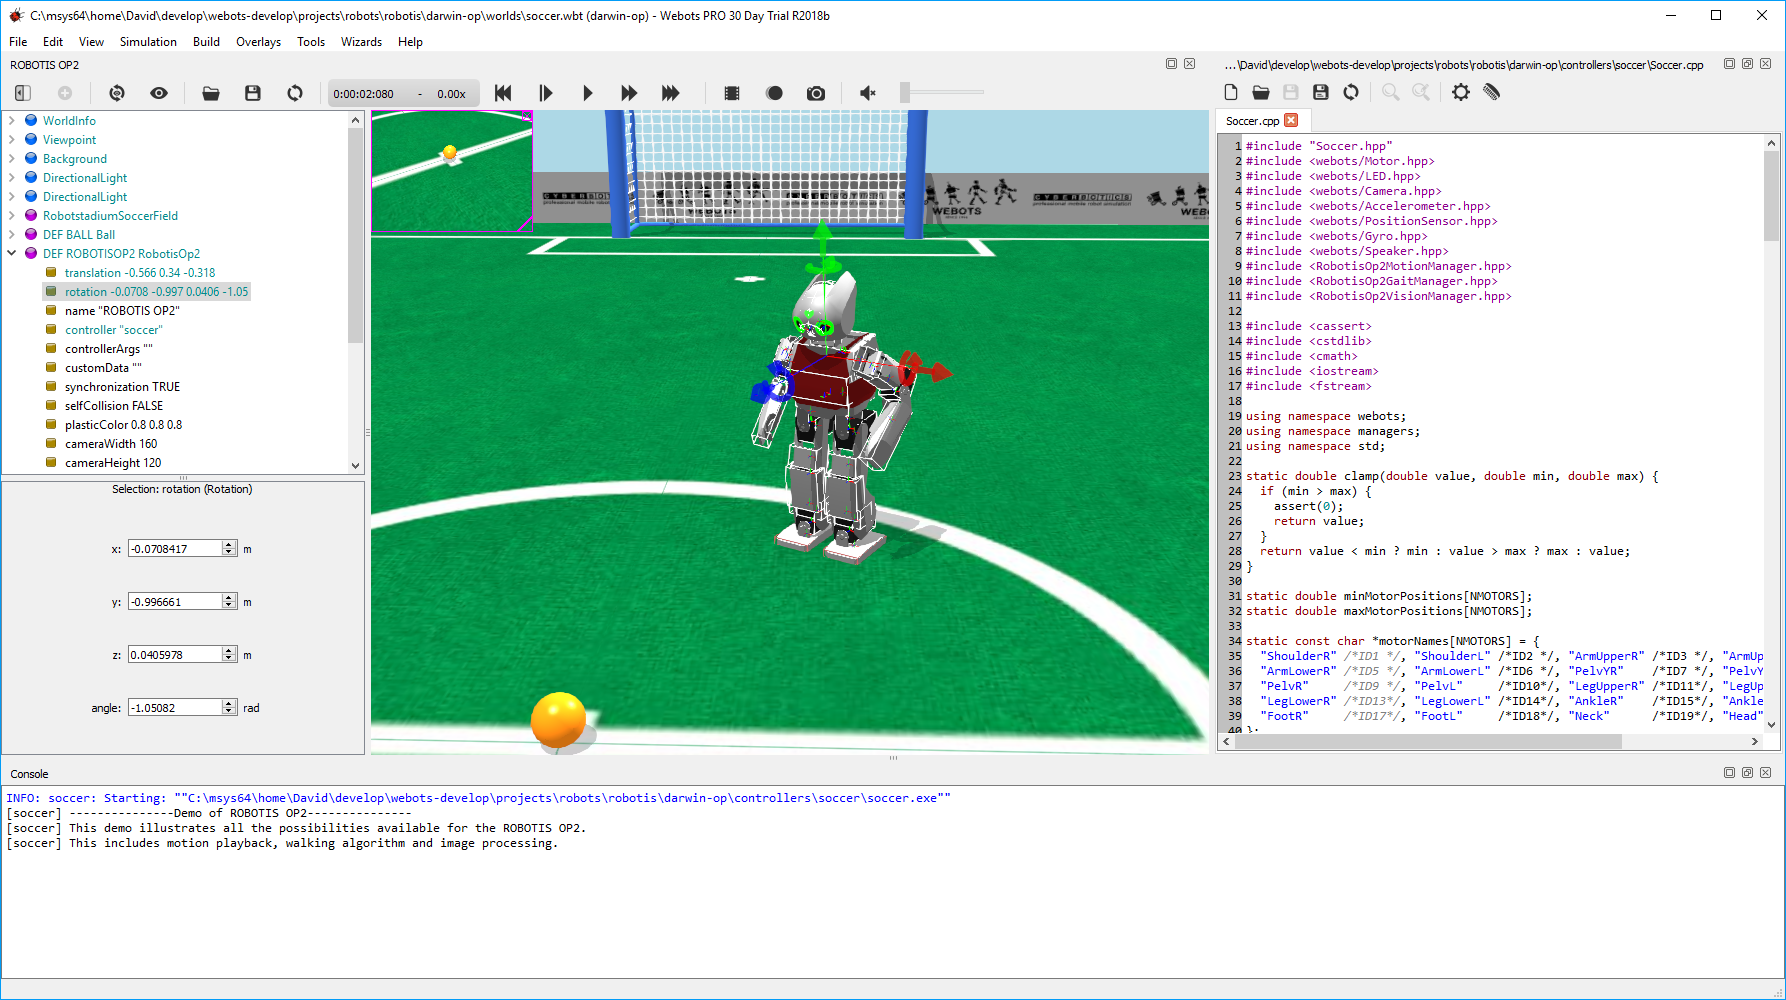Select the Soccer.cpp editor tab
Screen dimensions: 1786x1000
pos(1252,121)
